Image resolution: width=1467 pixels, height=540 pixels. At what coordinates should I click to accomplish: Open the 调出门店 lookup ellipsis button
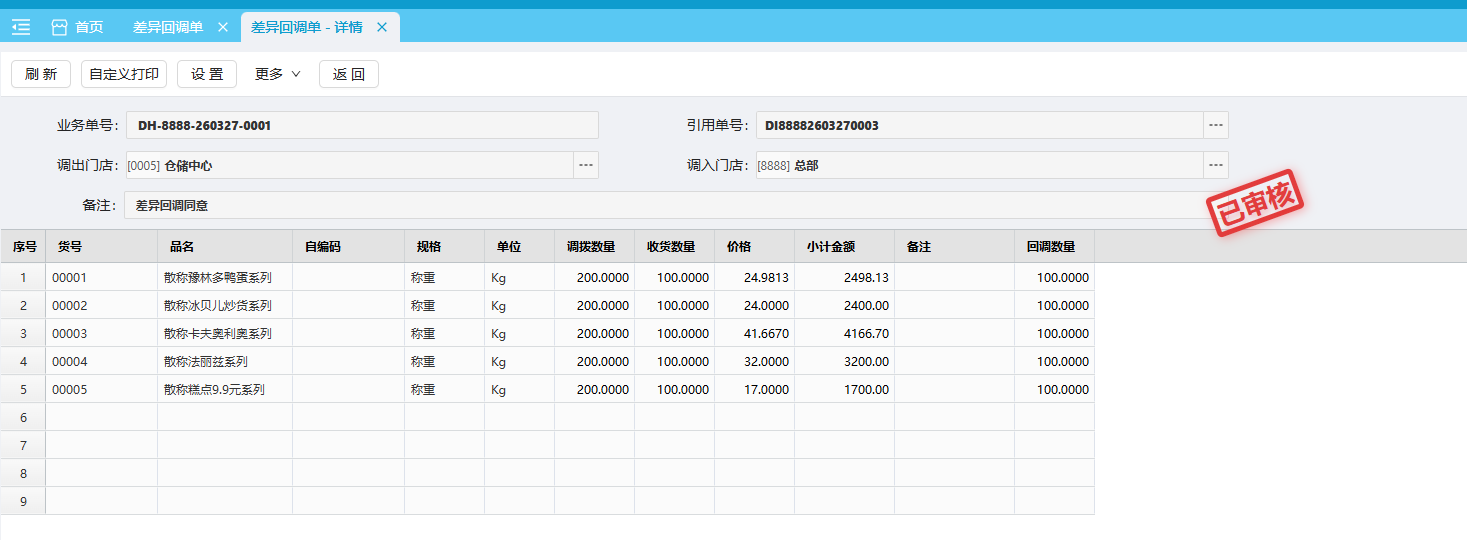(x=586, y=165)
